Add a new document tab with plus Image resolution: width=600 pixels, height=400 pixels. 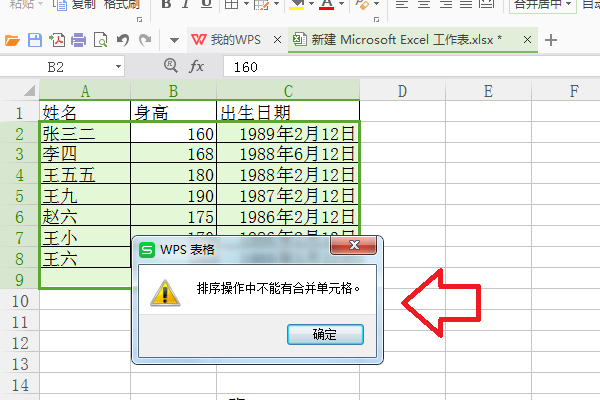click(551, 40)
